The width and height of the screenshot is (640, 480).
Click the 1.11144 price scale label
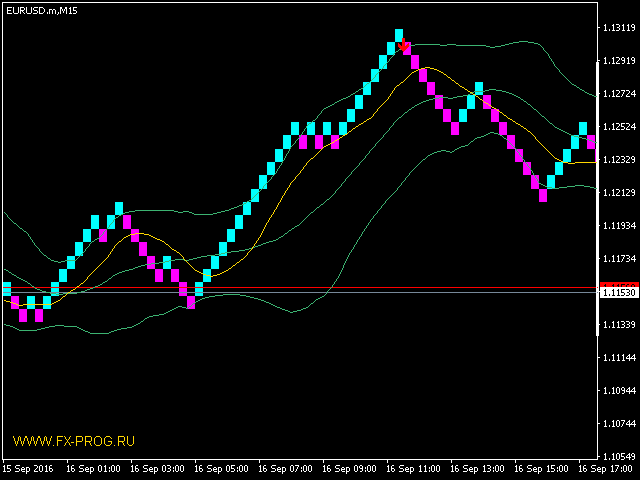(x=619, y=358)
